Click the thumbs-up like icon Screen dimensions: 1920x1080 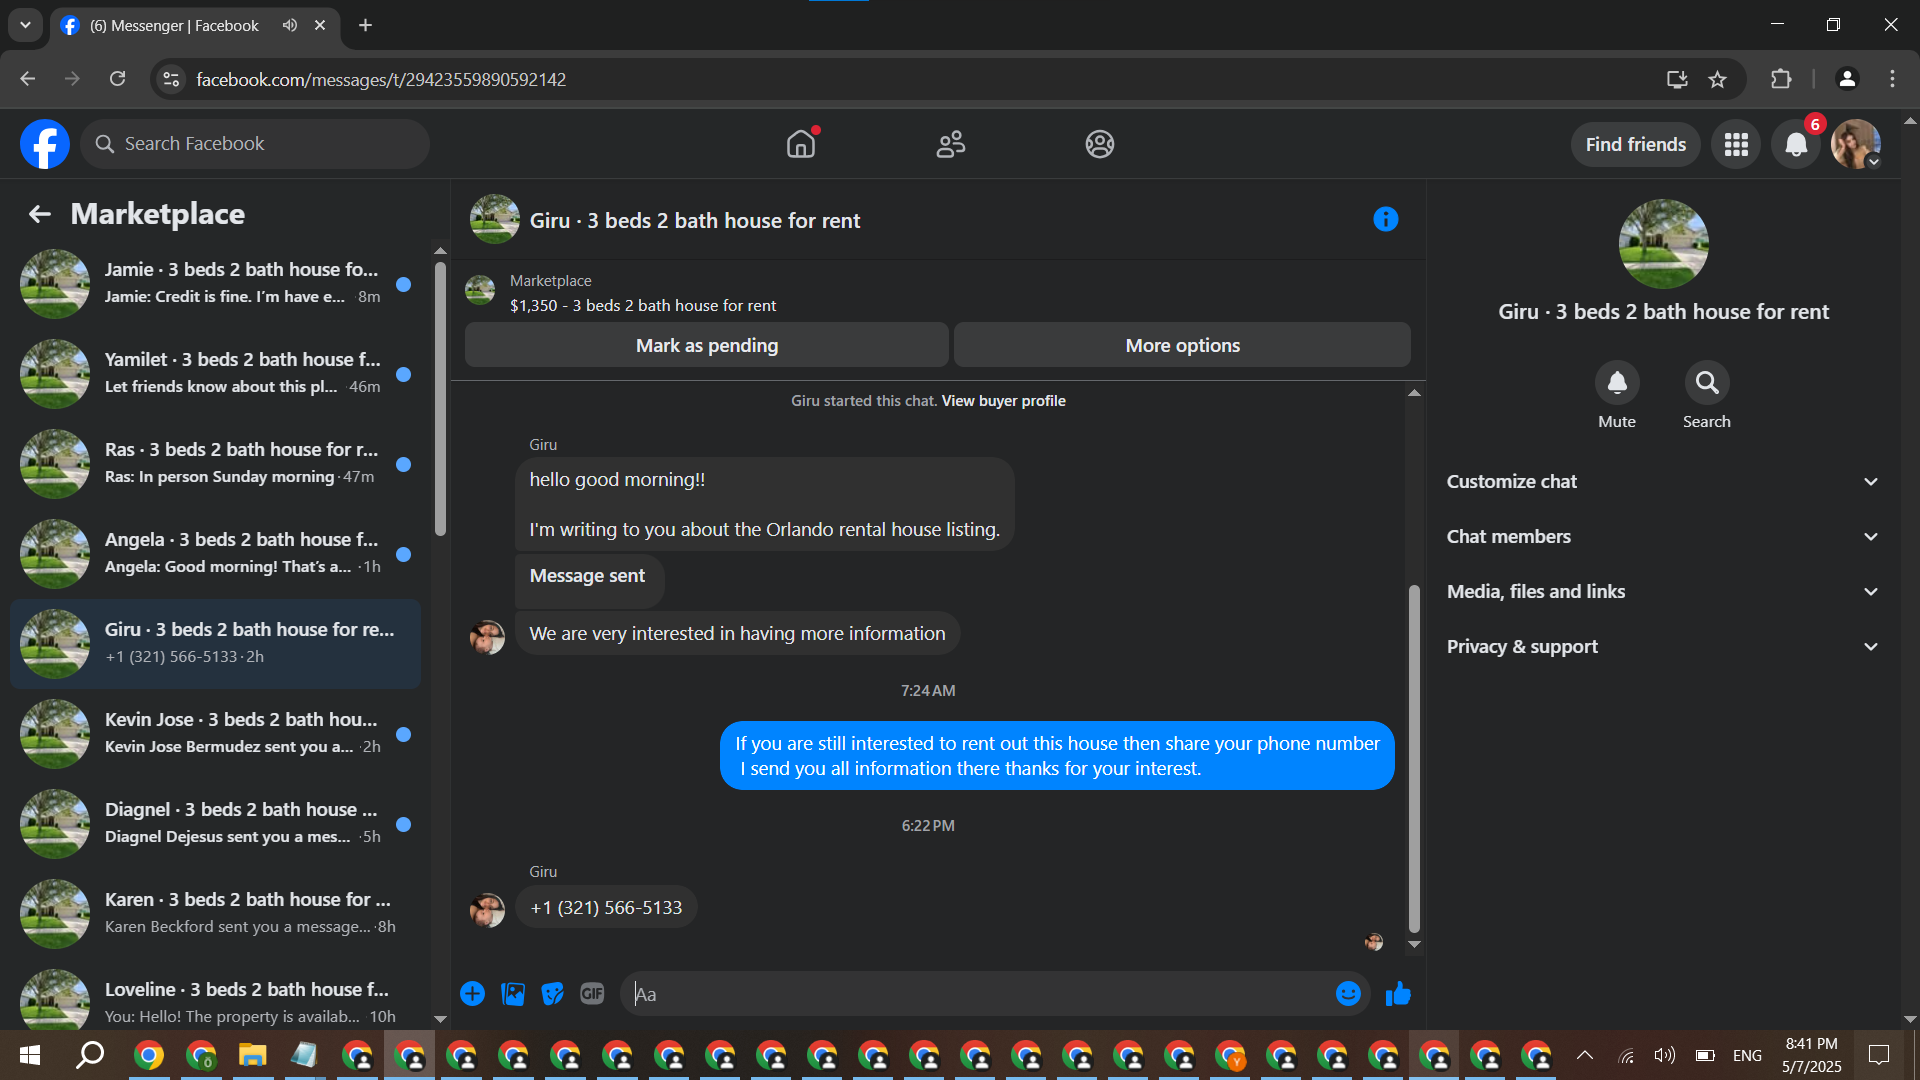click(1398, 993)
